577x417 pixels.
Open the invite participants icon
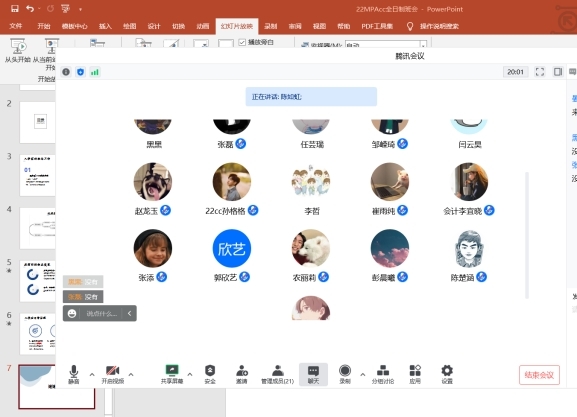pos(241,374)
